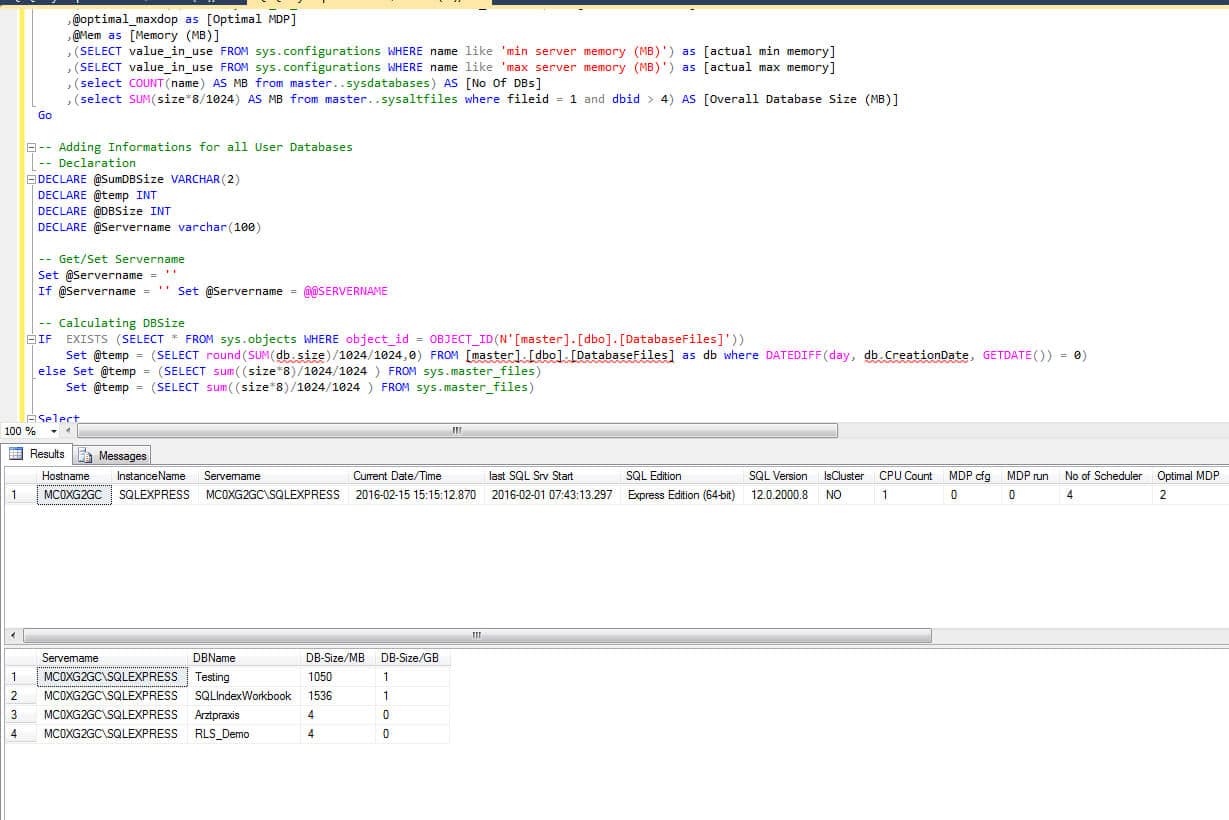Click the DATEDIFF function in the code
Viewport: 1229px width, 820px height.
coord(794,355)
